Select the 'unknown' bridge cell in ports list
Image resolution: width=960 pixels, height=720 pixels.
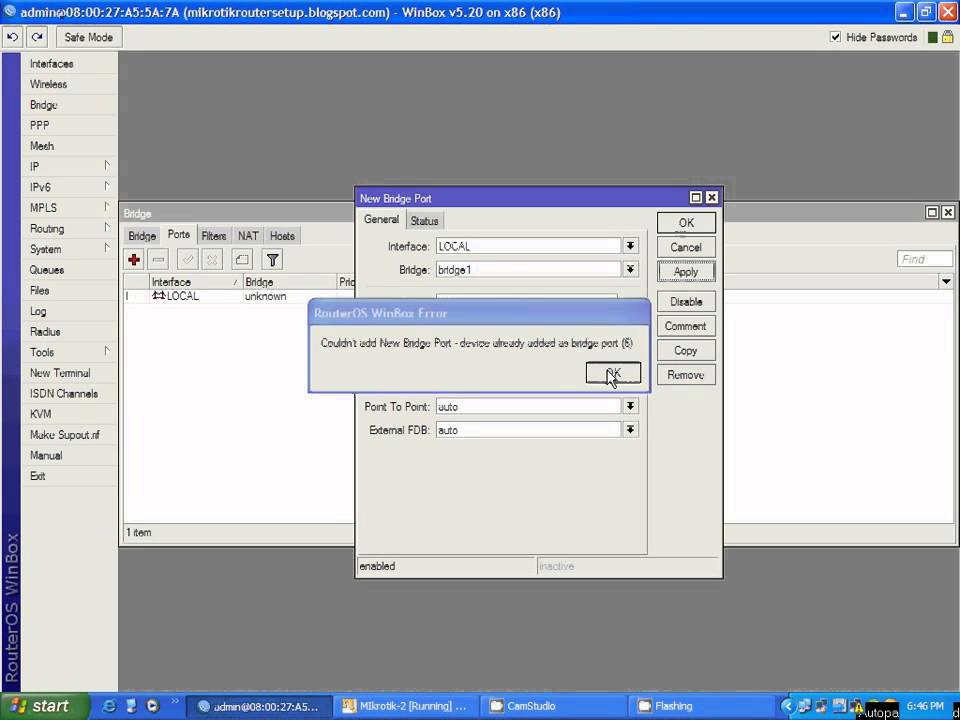[x=266, y=296]
